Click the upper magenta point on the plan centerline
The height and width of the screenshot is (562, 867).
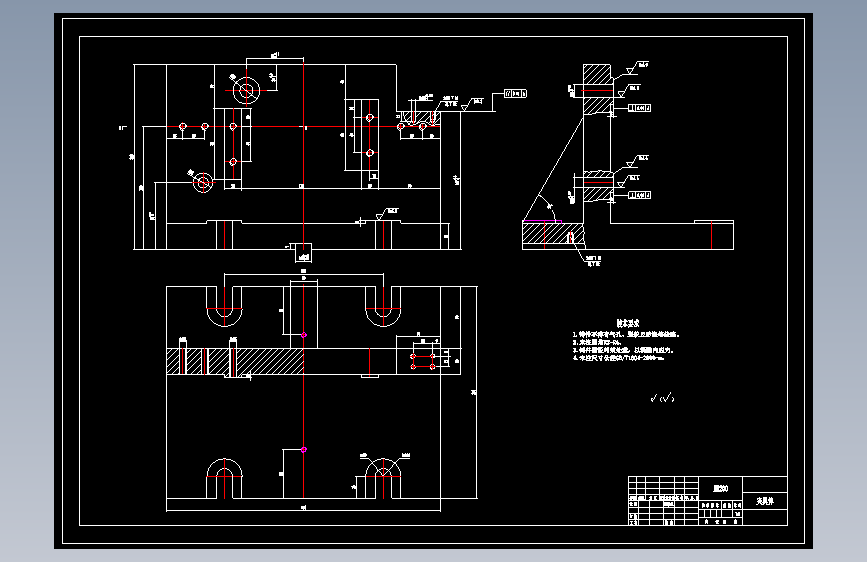304,335
